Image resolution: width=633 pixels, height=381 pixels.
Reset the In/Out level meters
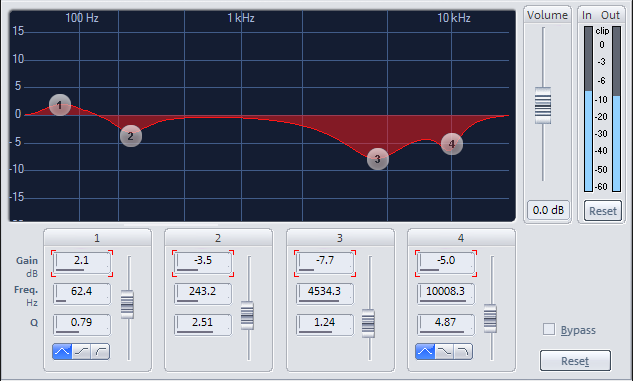point(603,211)
